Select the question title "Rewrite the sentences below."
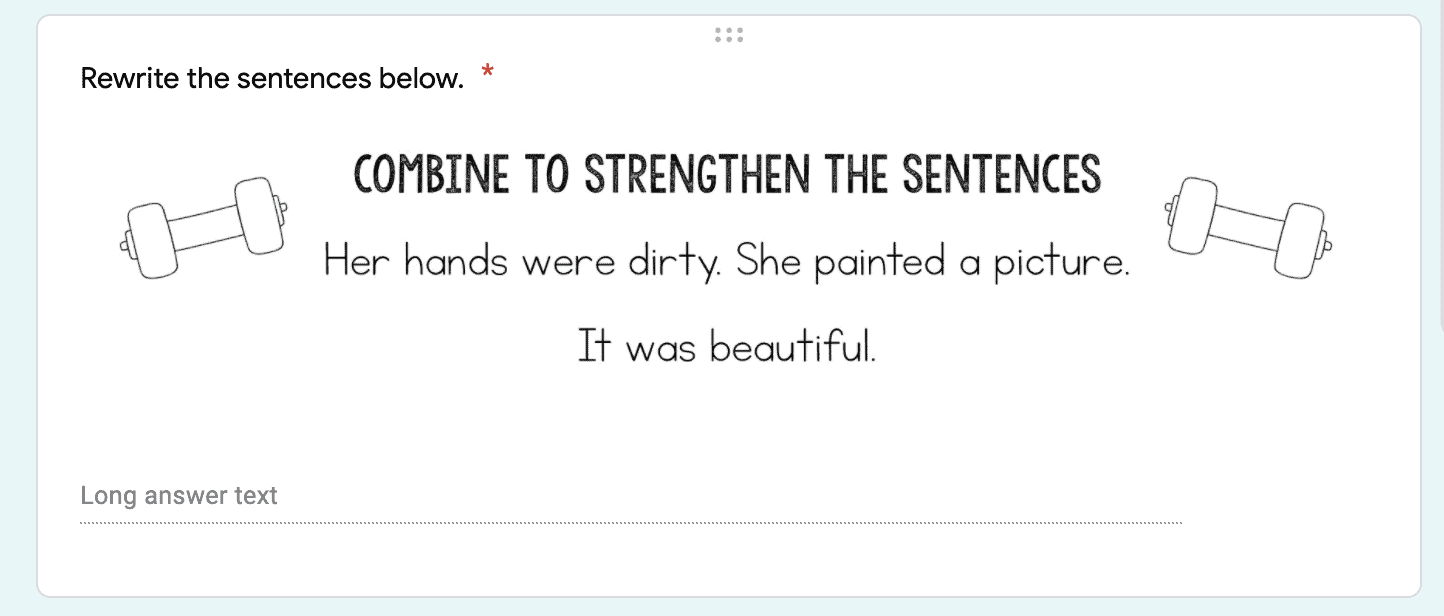This screenshot has height=616, width=1444. pyautogui.click(x=272, y=79)
